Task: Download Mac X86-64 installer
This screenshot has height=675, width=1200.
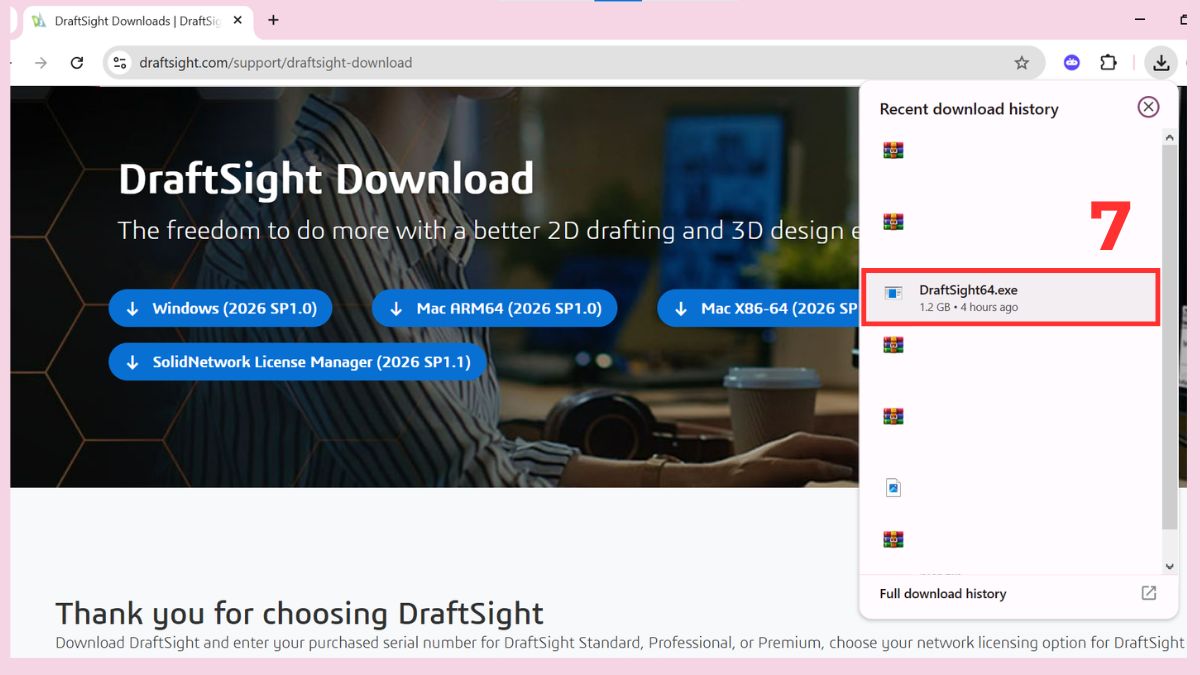Action: point(758,309)
